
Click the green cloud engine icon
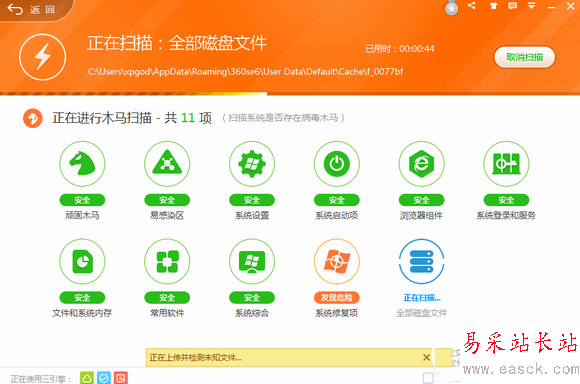pyautogui.click(x=87, y=378)
